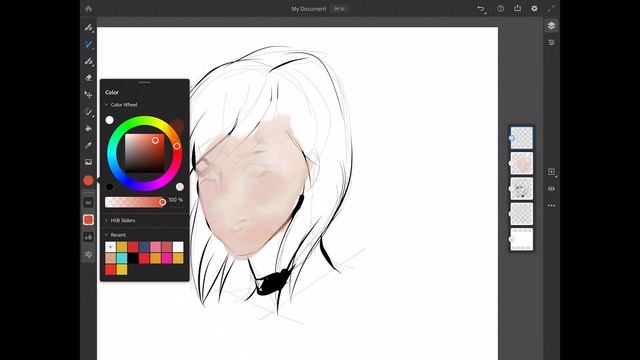Select the Eraser tool
This screenshot has height=360, width=640.
[x=89, y=78]
